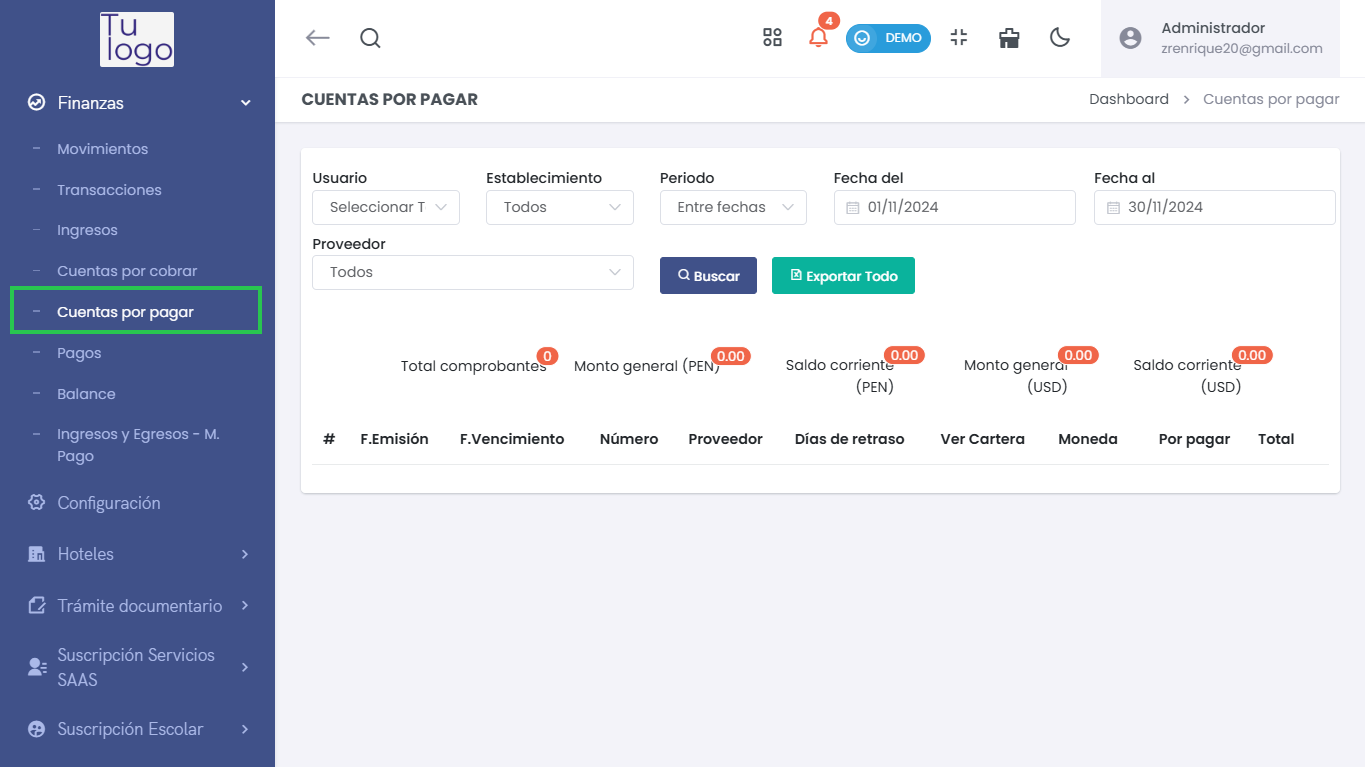Click the search magnifier in the top bar
This screenshot has width=1365, height=767.
point(370,38)
